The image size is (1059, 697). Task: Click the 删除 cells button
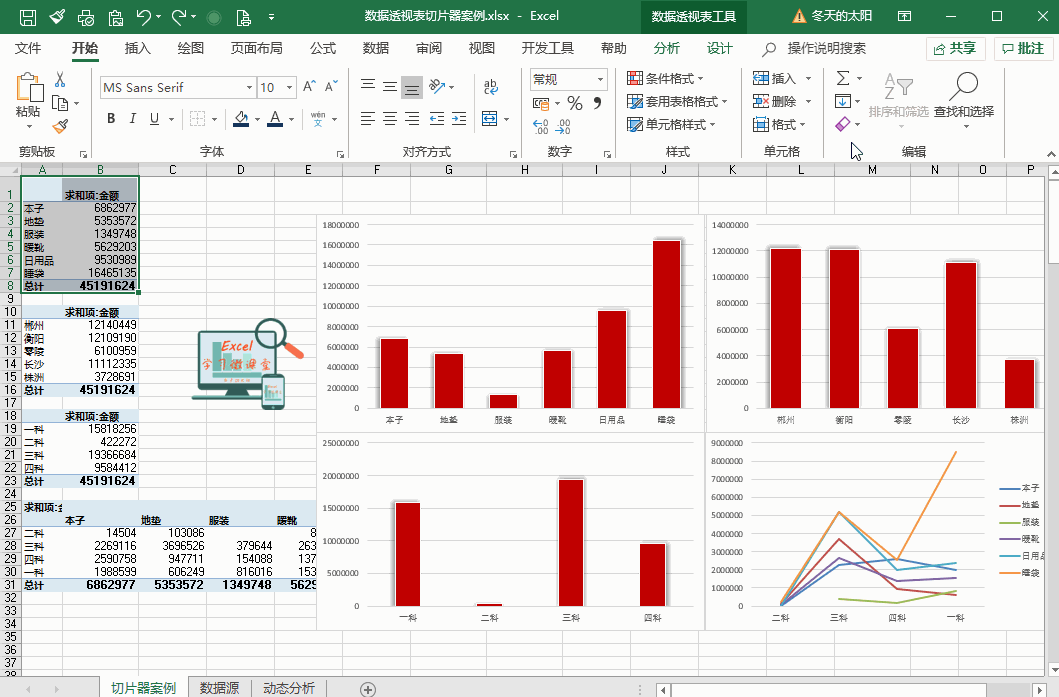pyautogui.click(x=775, y=101)
